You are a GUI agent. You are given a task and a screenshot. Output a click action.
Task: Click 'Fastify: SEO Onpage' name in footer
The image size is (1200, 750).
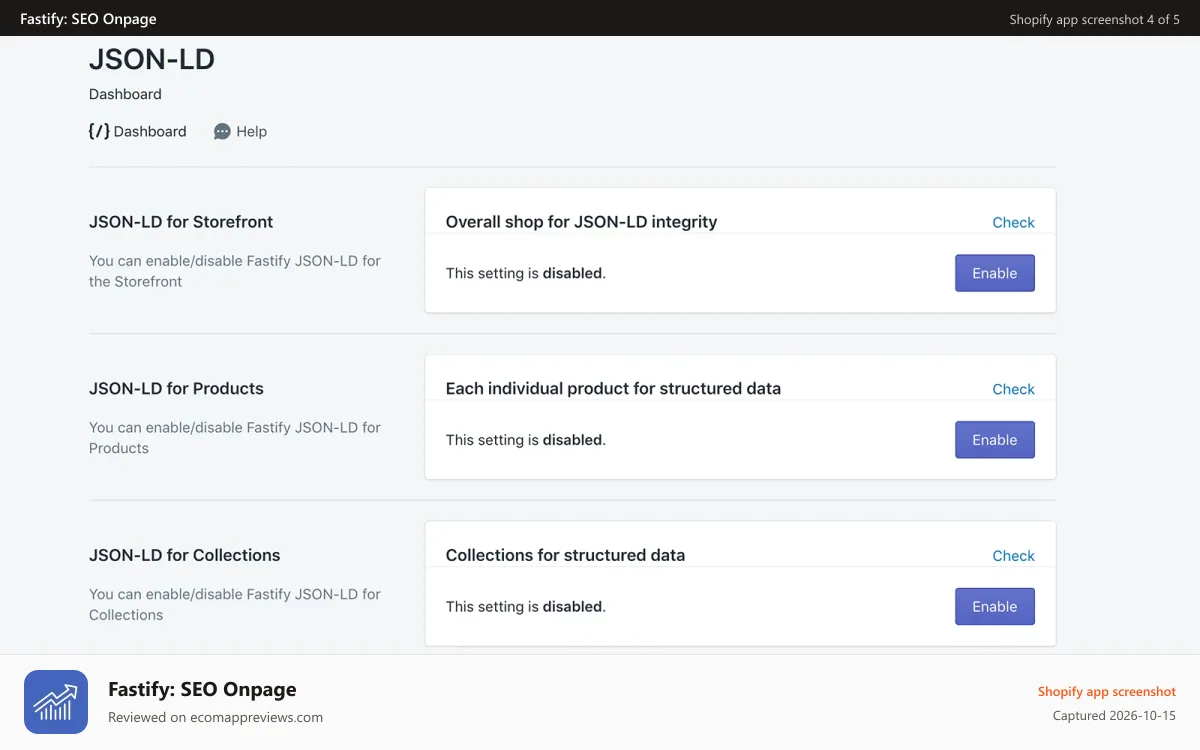click(x=202, y=689)
